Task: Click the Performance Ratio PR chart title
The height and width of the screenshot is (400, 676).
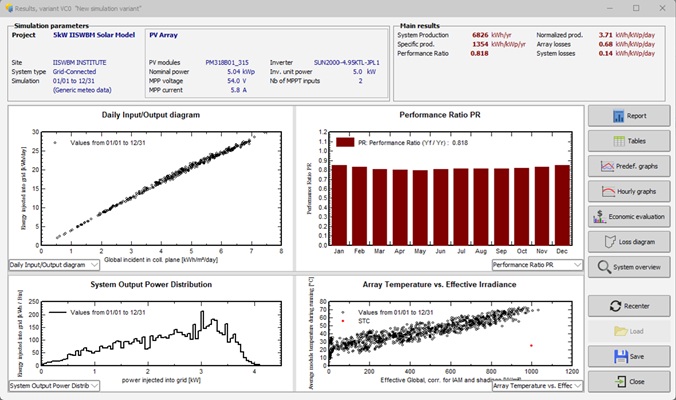Action: click(440, 115)
